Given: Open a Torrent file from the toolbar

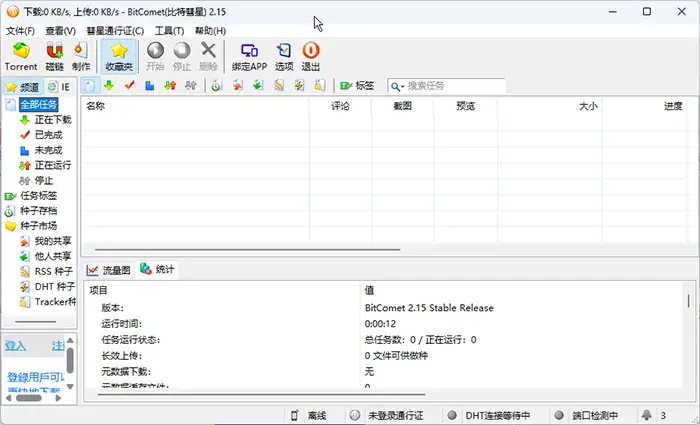Looking at the screenshot, I should [x=21, y=56].
